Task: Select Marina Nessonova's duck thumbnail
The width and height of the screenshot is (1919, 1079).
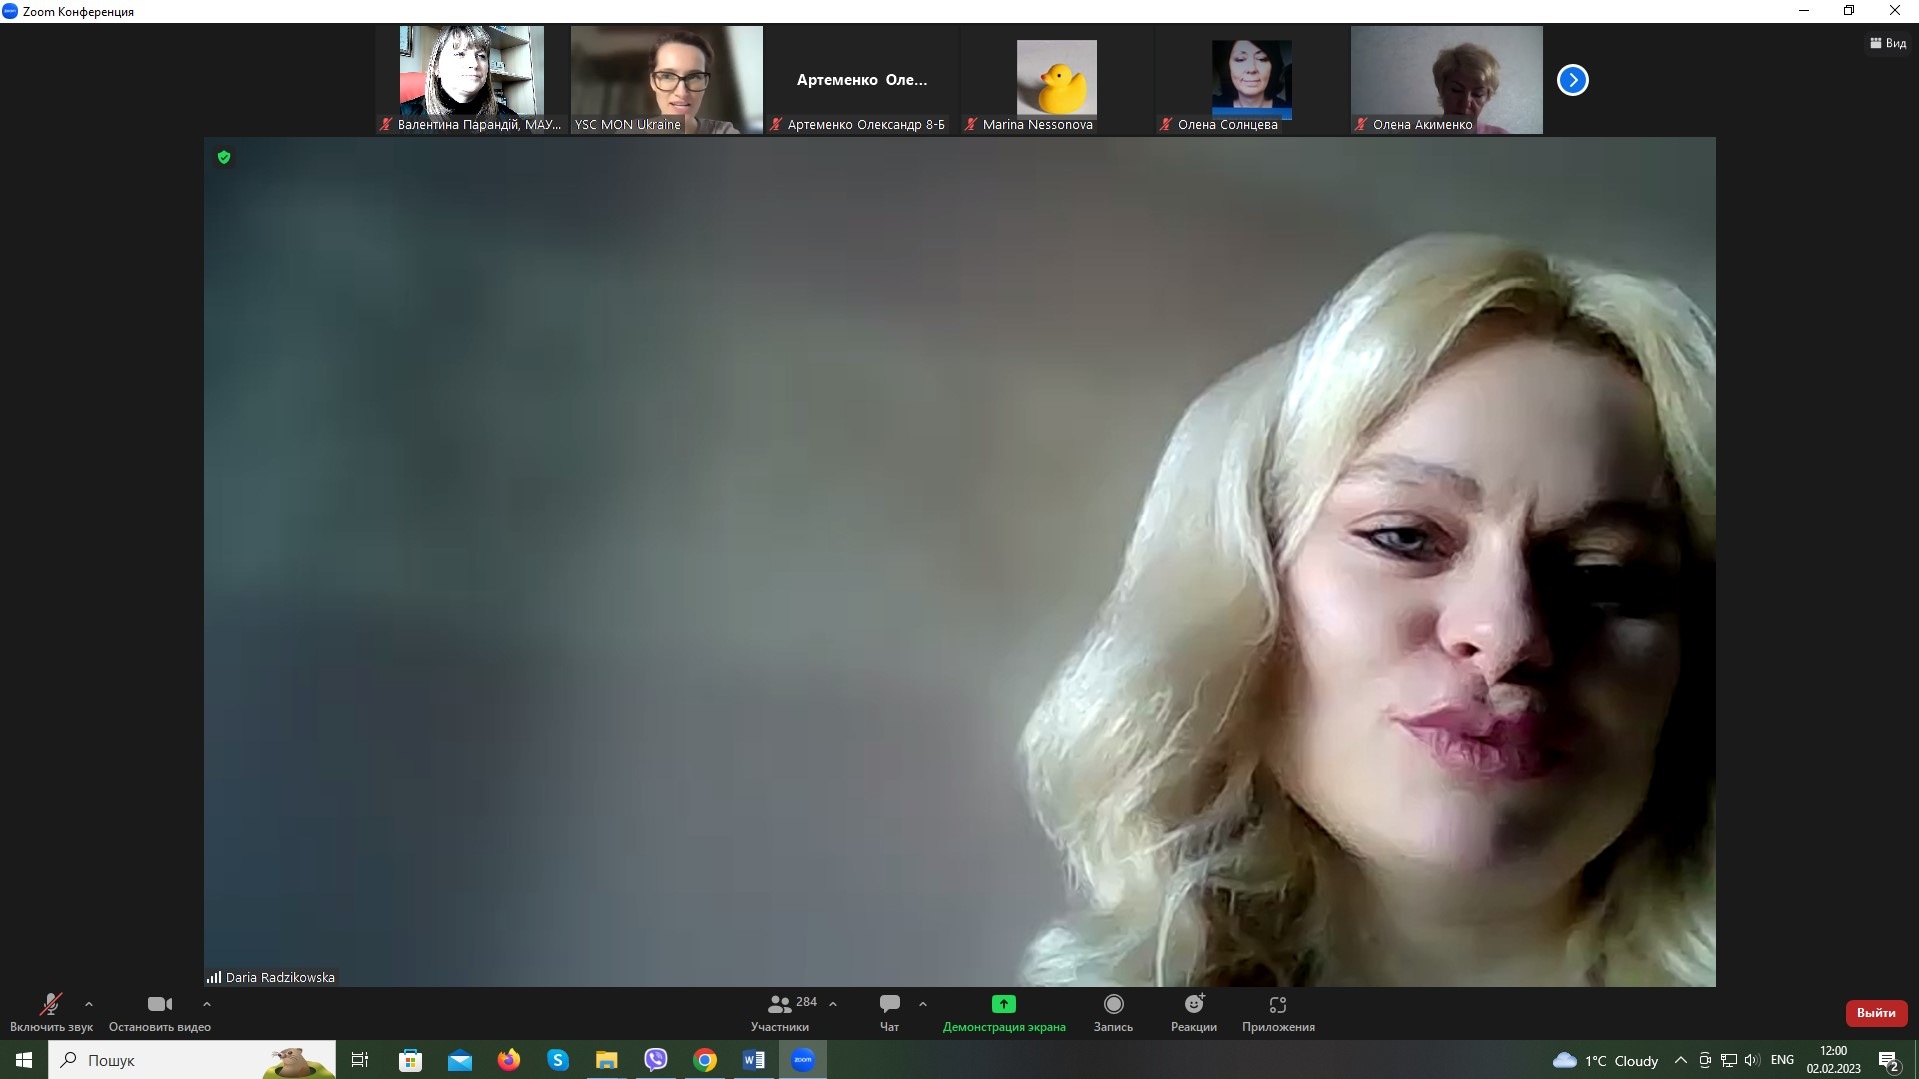Action: (1056, 78)
